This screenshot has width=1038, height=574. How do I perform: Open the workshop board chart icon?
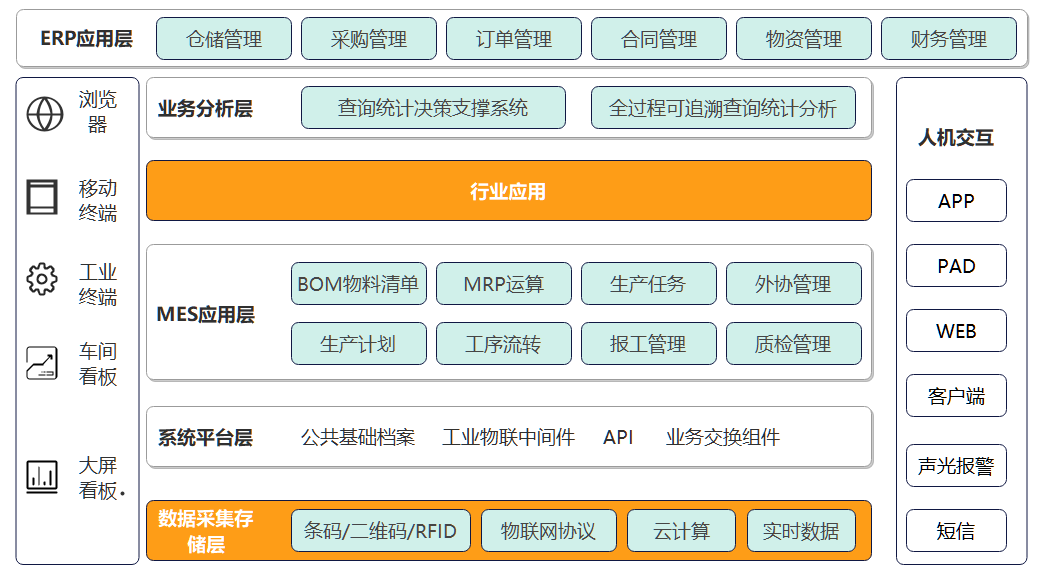[42, 363]
